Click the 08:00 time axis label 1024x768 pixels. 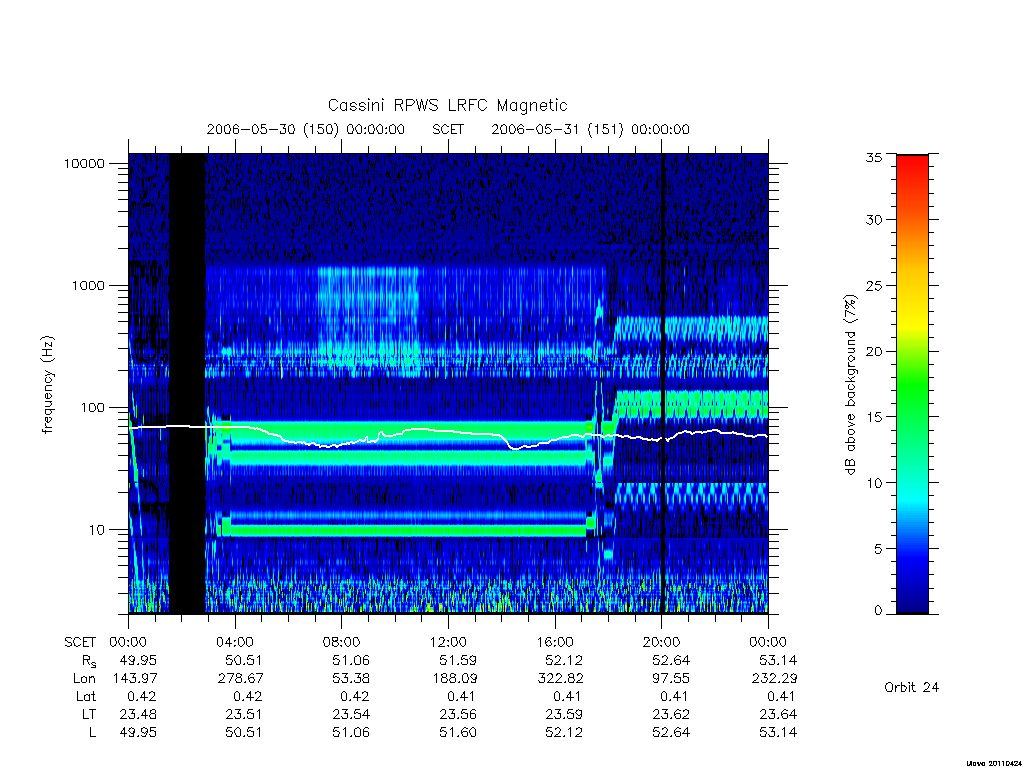(342, 642)
